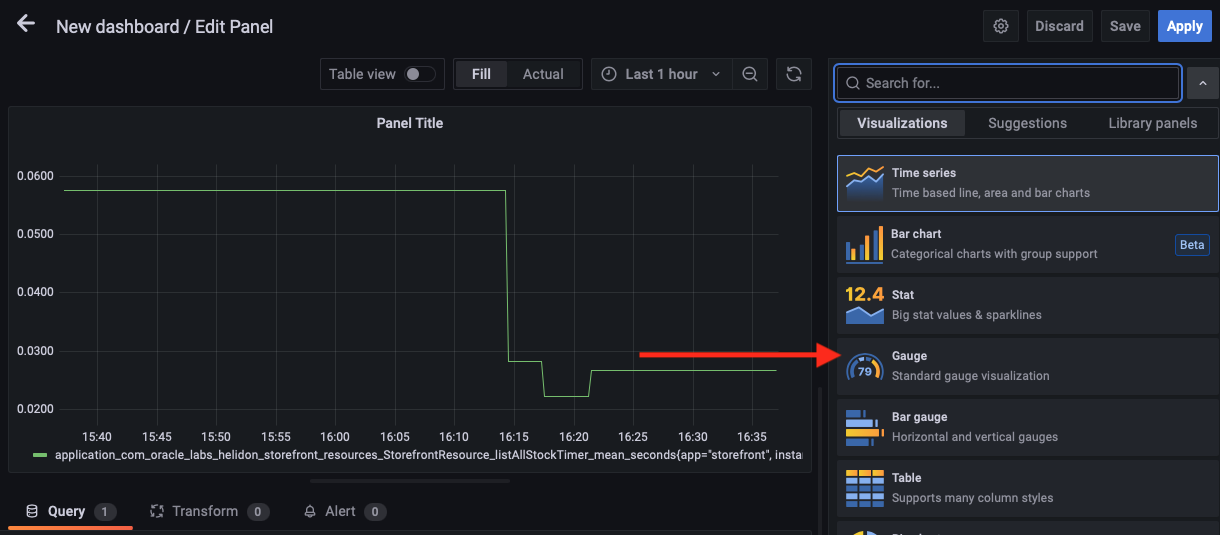1220x535 pixels.
Task: Open the Transform tab
Action: (209, 511)
